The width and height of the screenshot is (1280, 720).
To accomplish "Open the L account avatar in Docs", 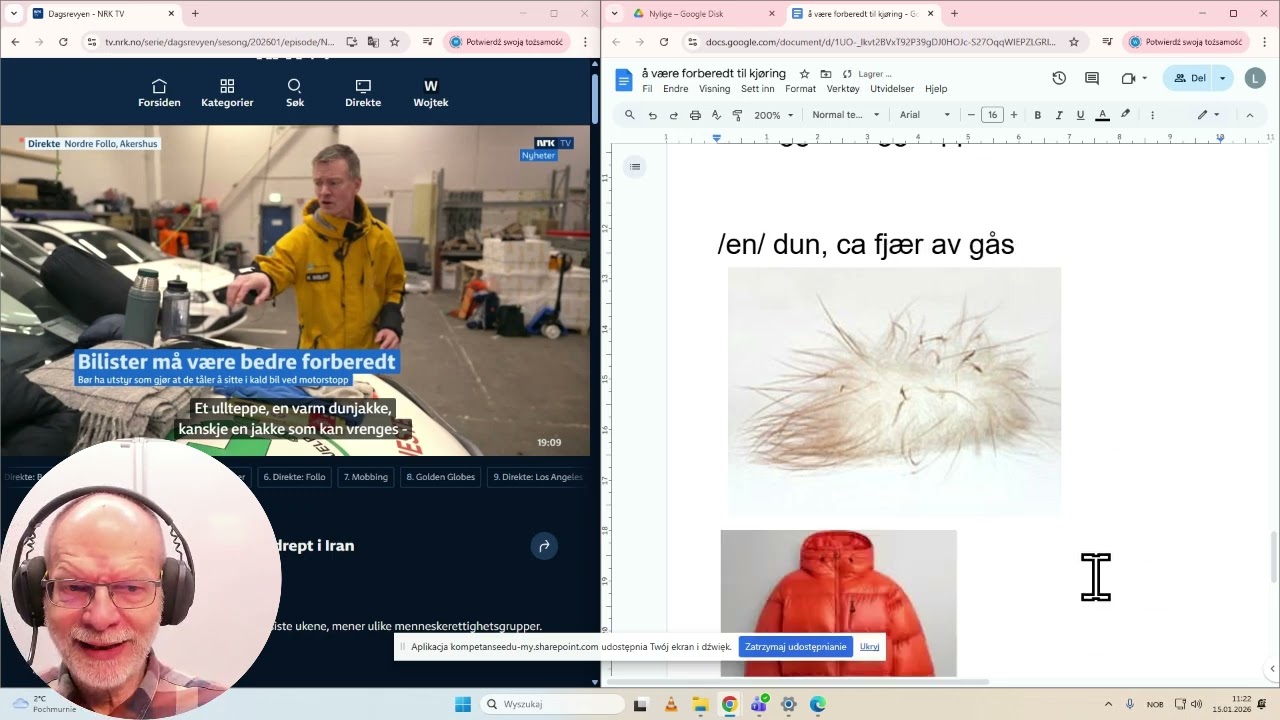I will pos(1255,78).
